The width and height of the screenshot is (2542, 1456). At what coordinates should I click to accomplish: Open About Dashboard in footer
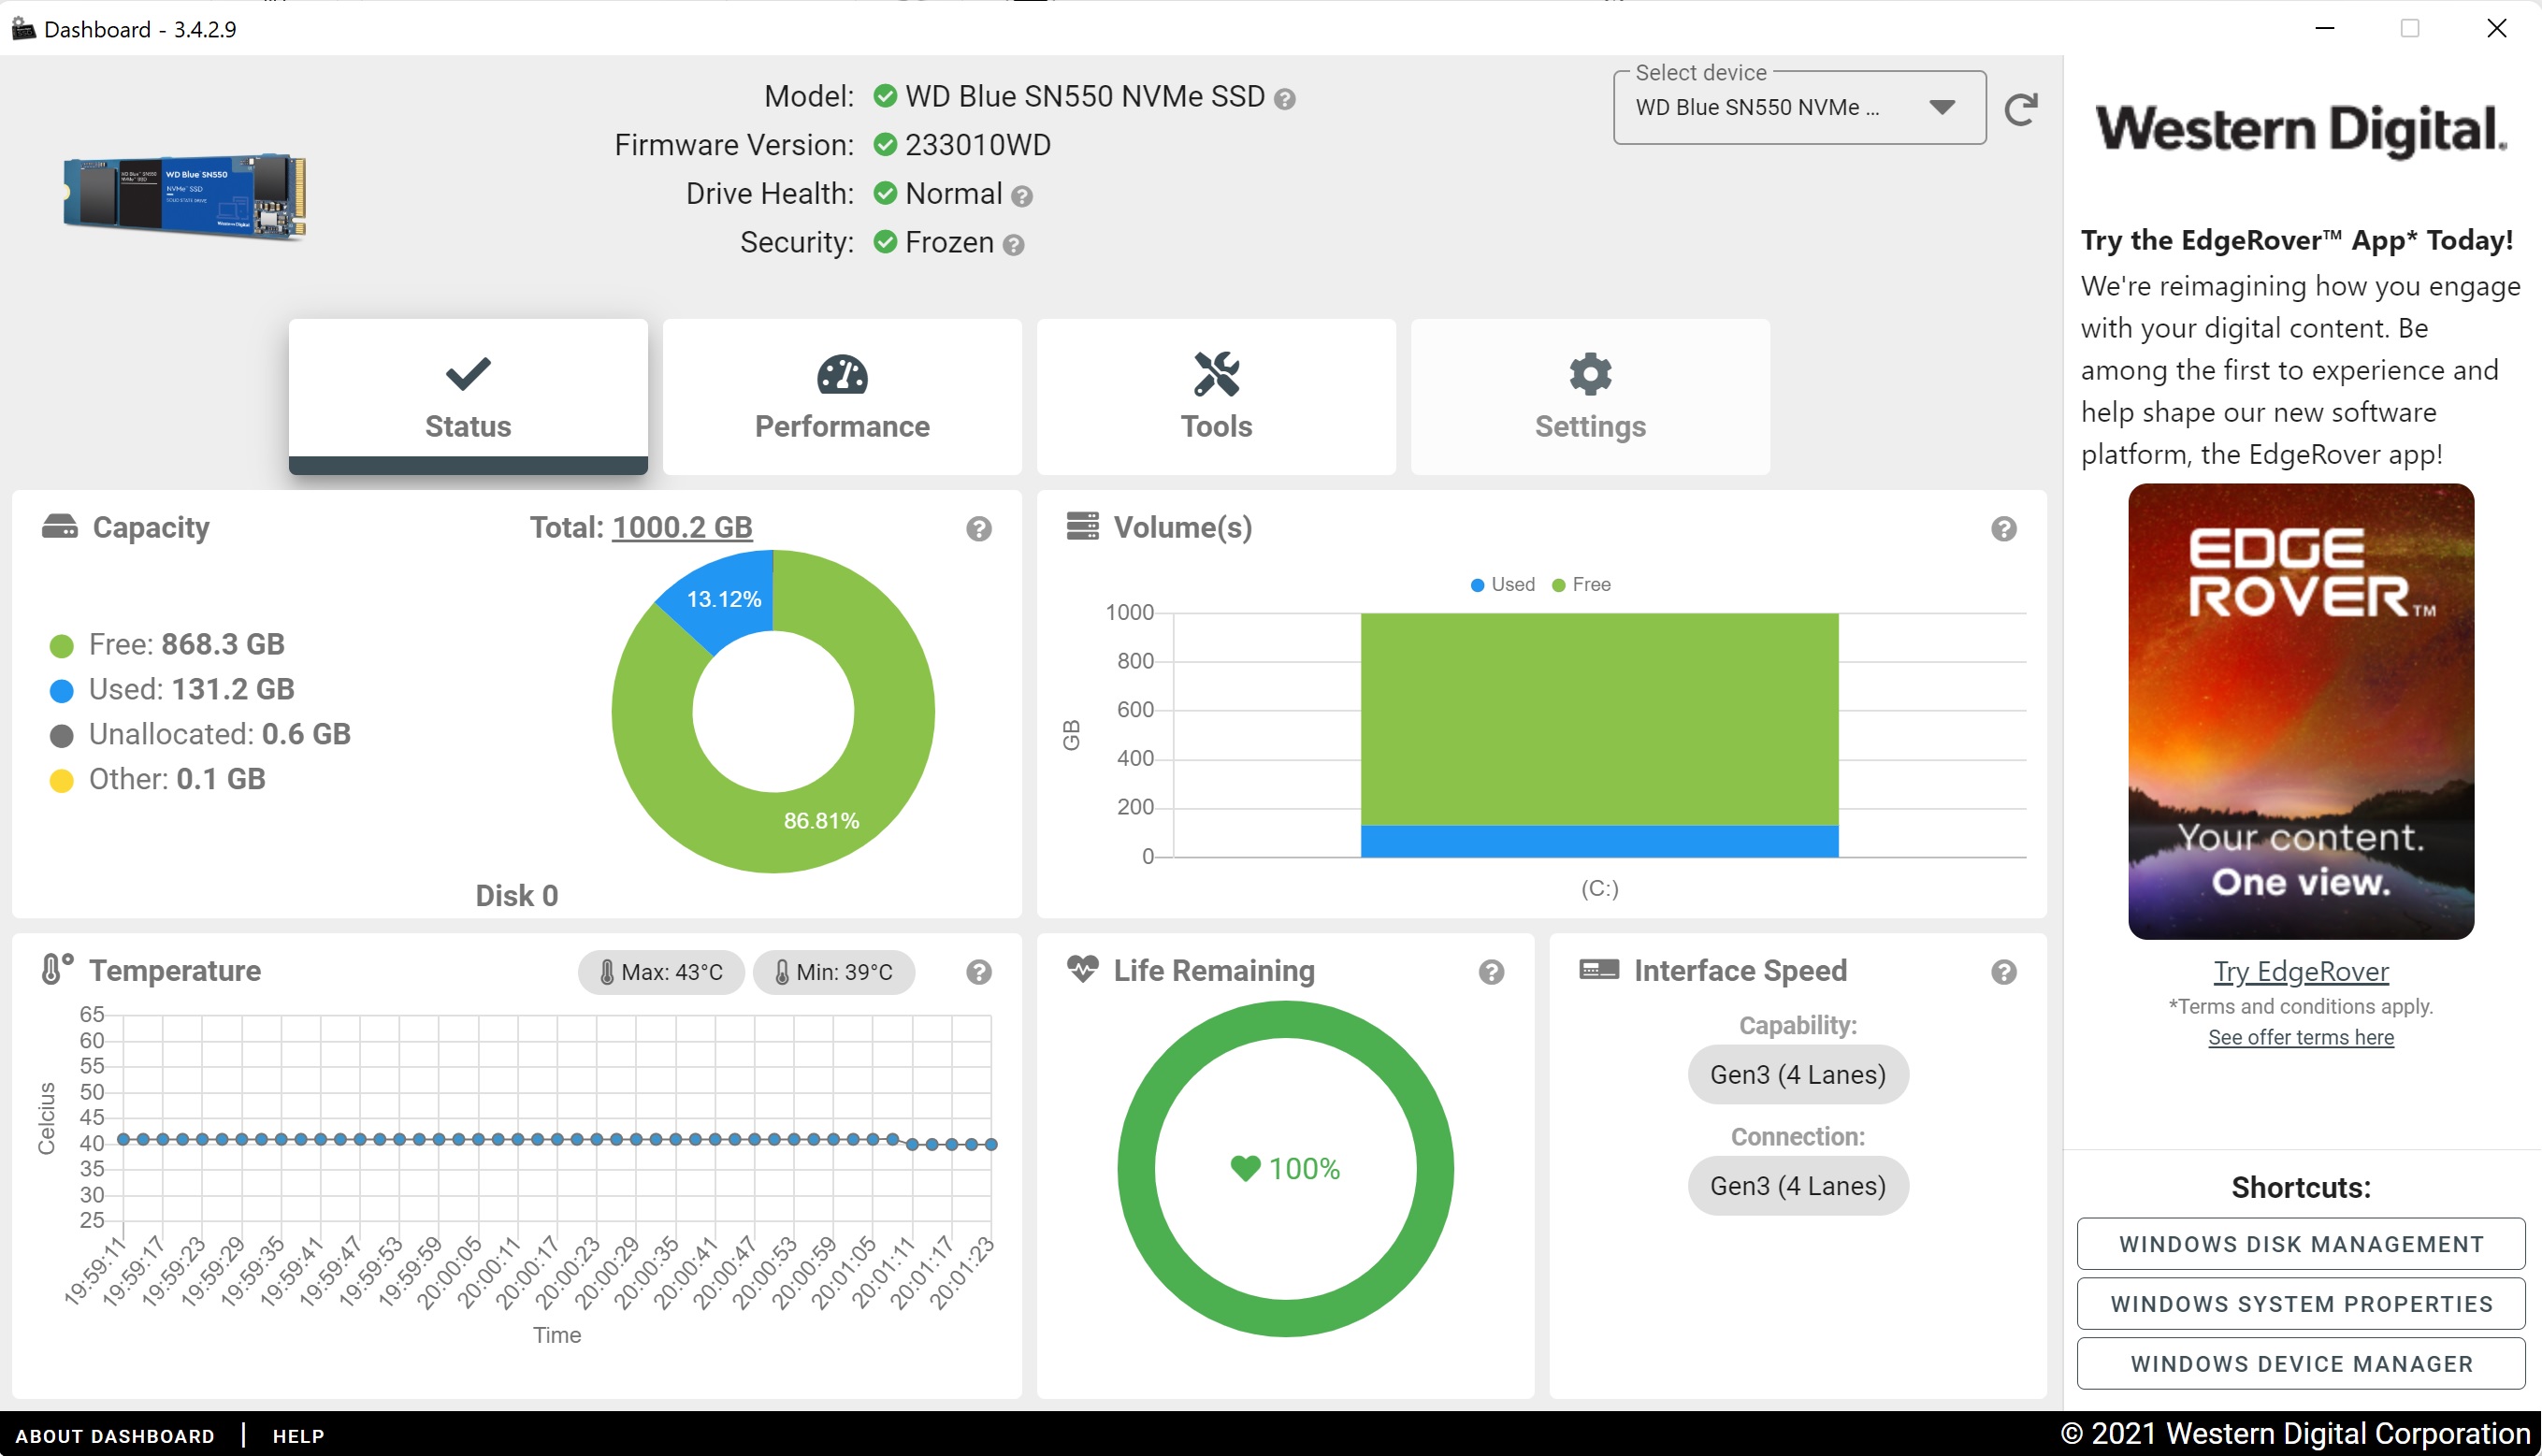point(115,1436)
